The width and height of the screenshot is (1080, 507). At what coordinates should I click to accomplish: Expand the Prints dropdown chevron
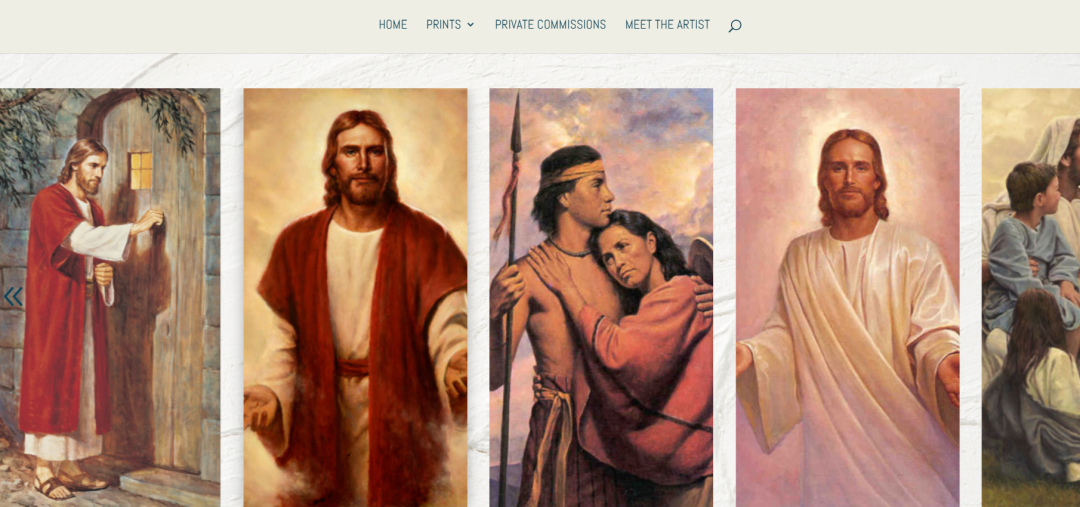470,25
